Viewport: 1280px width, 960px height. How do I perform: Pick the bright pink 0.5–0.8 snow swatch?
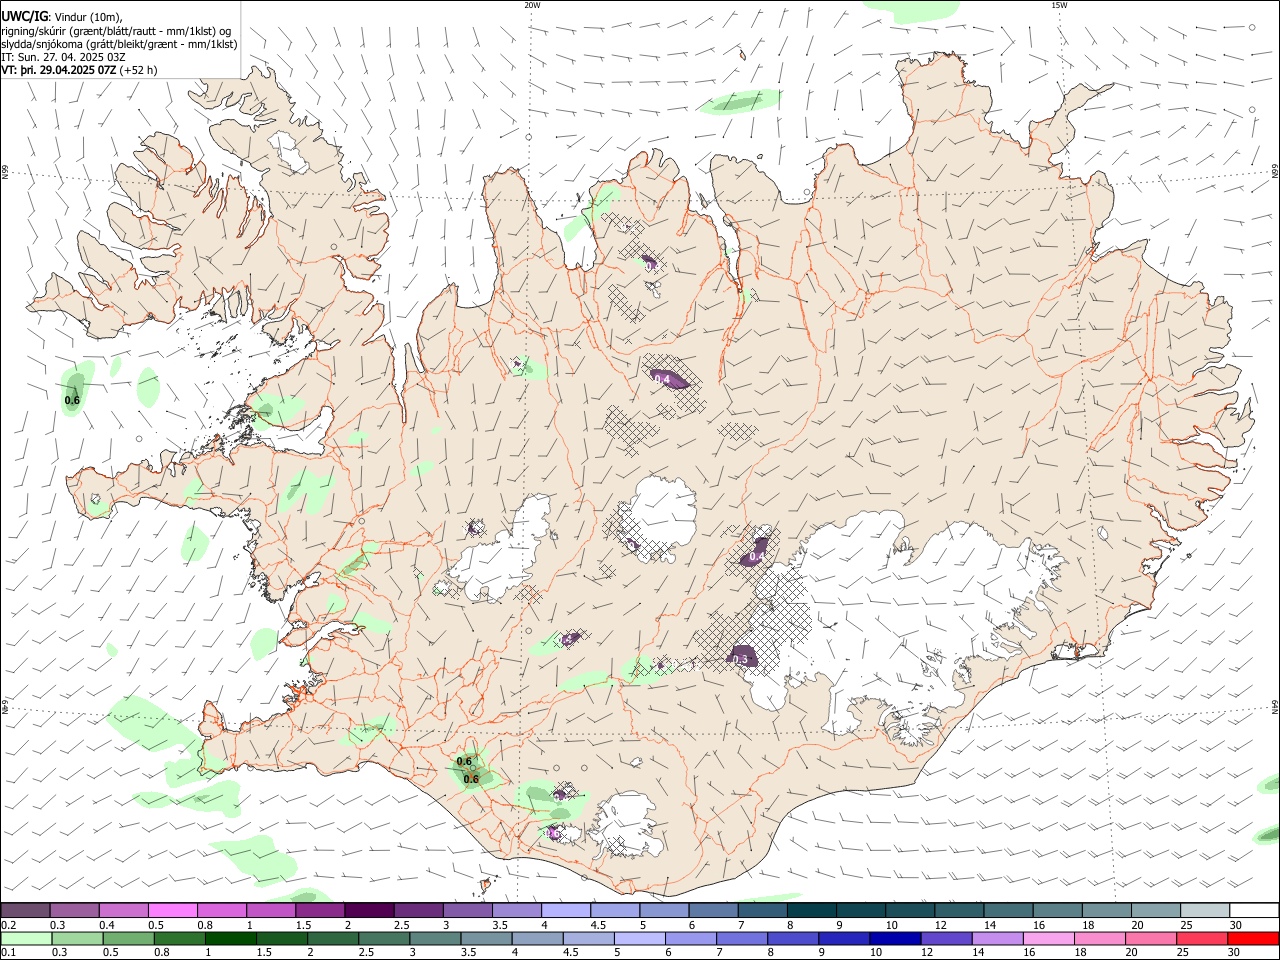(173, 911)
